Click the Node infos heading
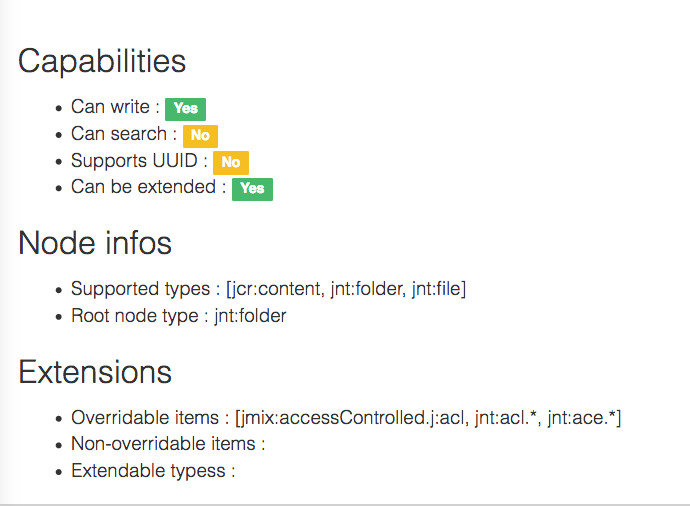Image resolution: width=690 pixels, height=506 pixels. 95,243
